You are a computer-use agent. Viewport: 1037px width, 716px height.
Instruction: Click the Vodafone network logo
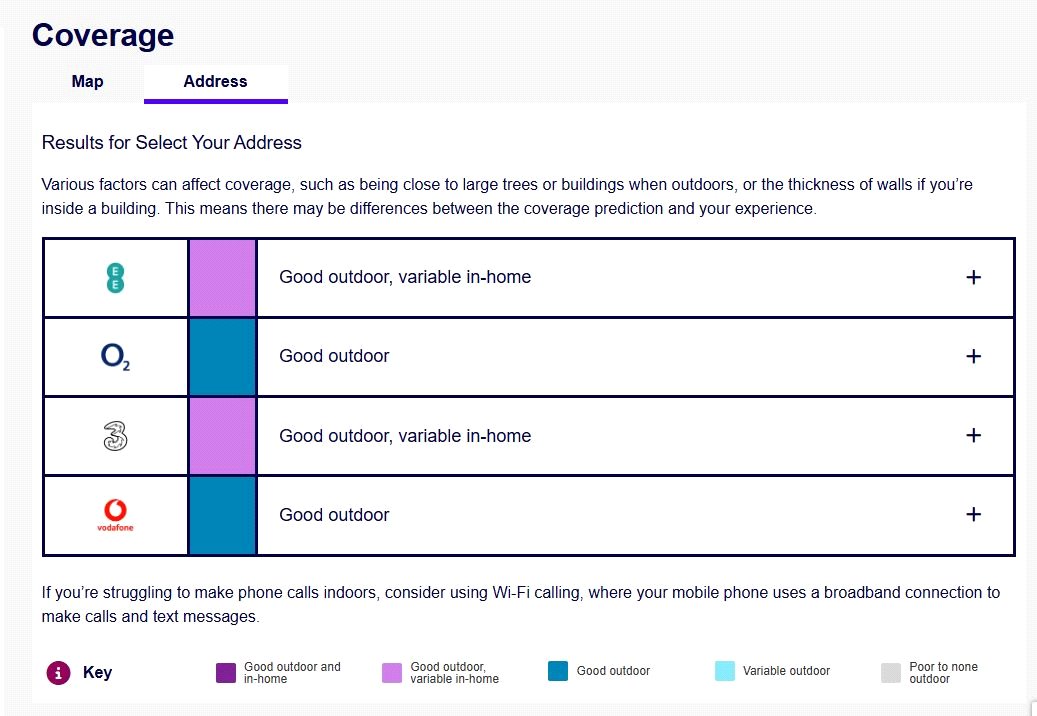tap(116, 515)
